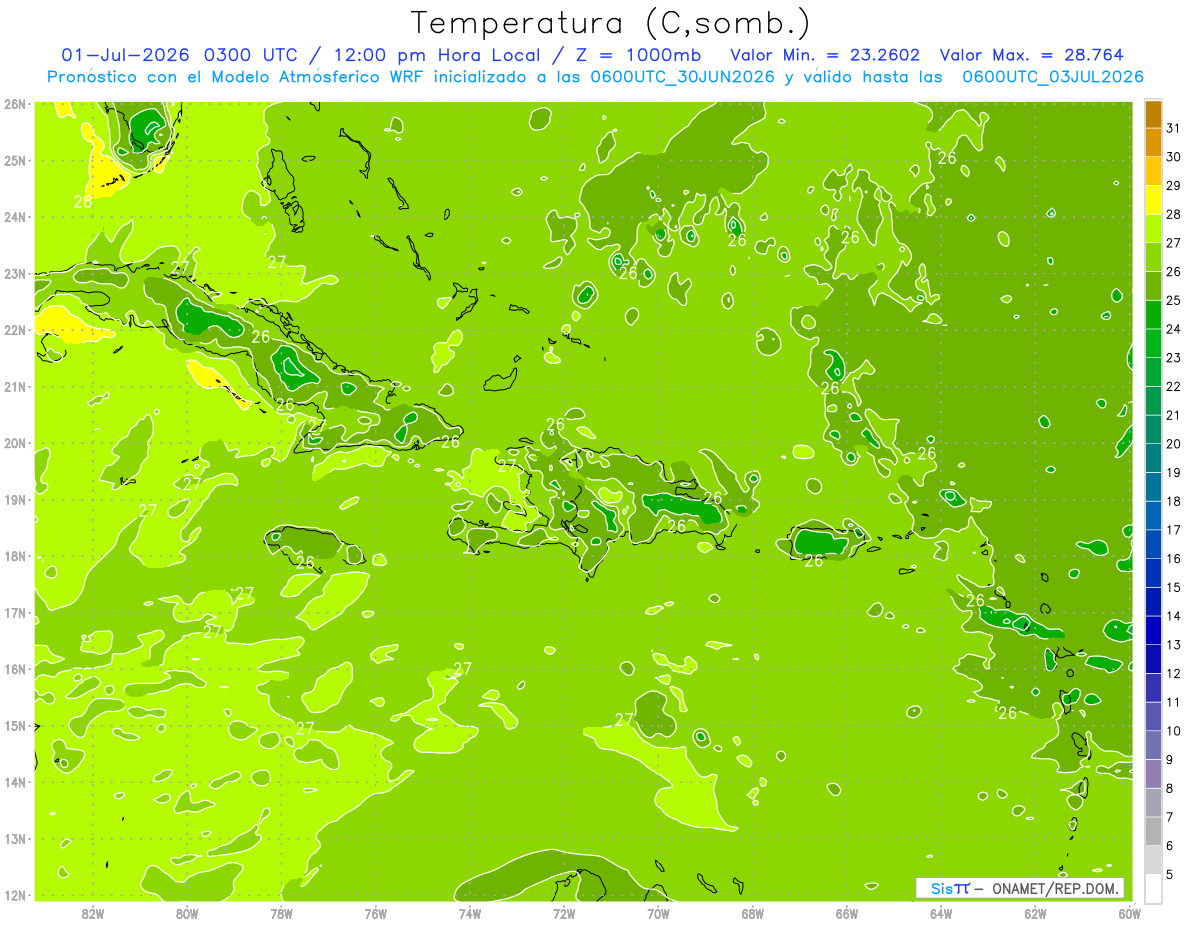Click the '78W' longitude axis label
Viewport: 1200px width, 927px height.
pyautogui.click(x=281, y=912)
